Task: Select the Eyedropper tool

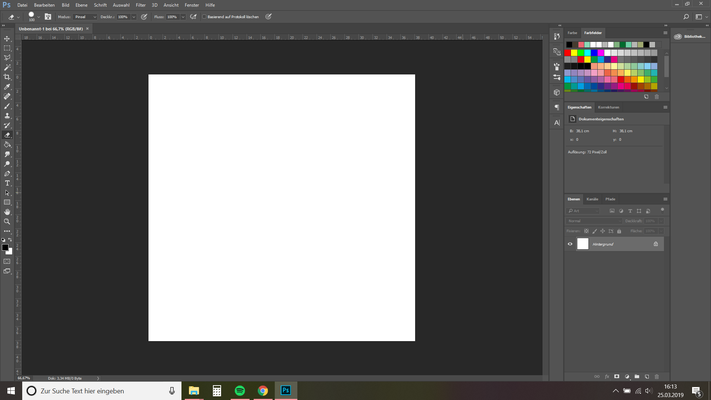Action: click(7, 87)
